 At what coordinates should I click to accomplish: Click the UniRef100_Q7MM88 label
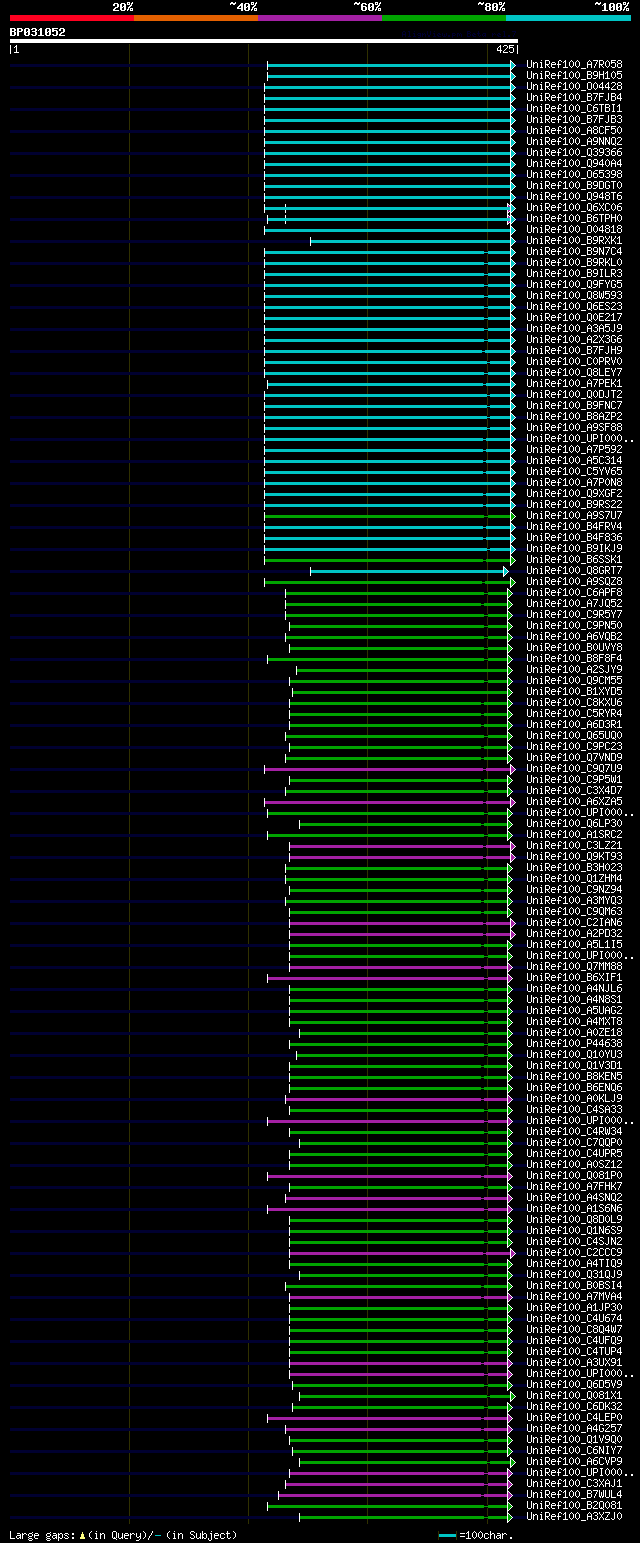574,966
